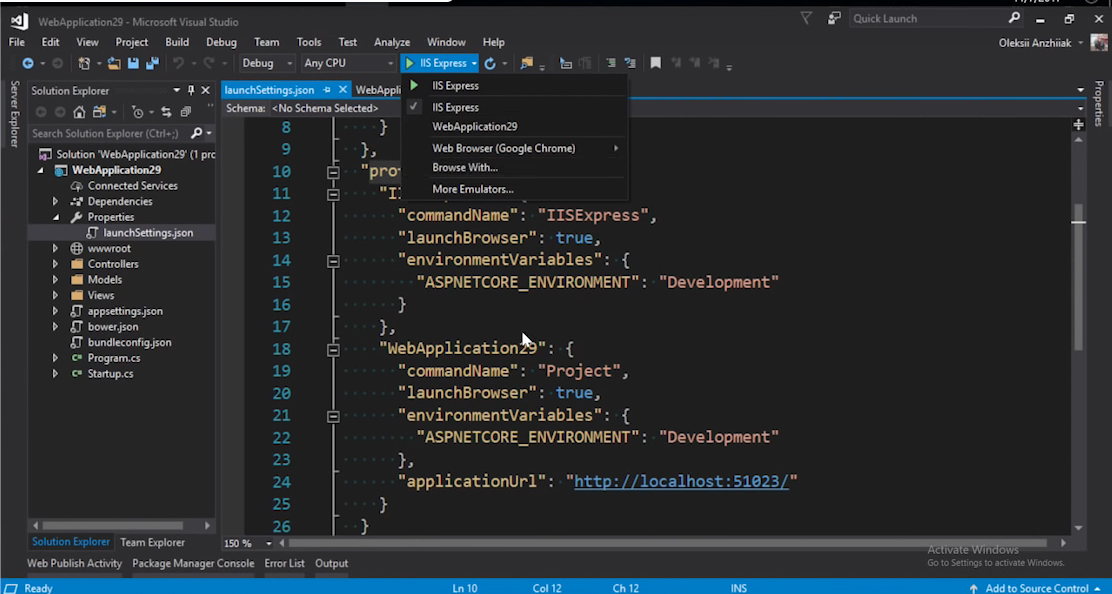The height and width of the screenshot is (594, 1112).
Task: Collapse the environmentVariables block at line 14
Action: point(333,260)
